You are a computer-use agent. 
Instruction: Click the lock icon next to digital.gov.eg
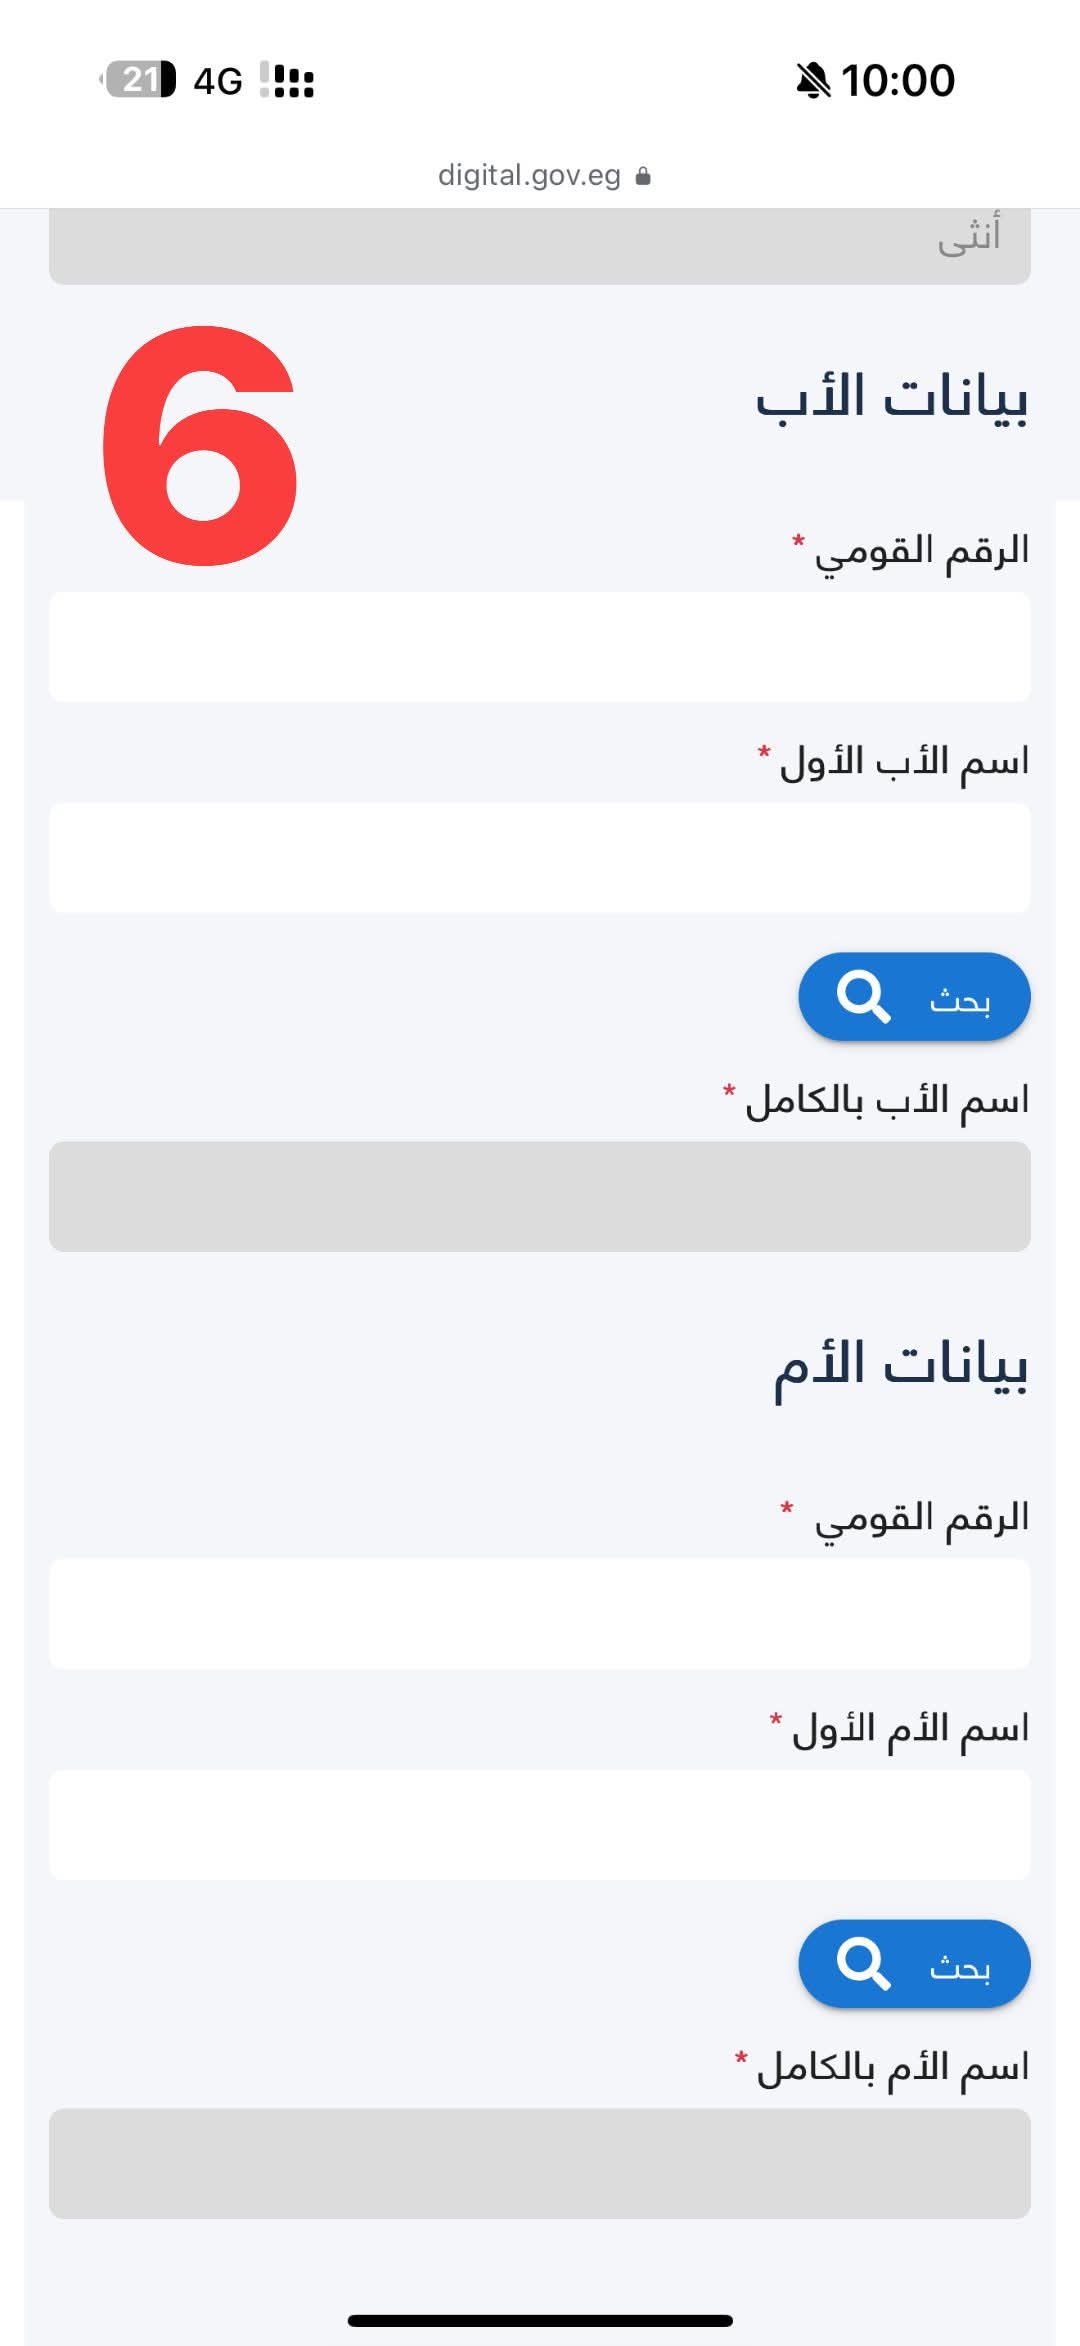coord(645,175)
